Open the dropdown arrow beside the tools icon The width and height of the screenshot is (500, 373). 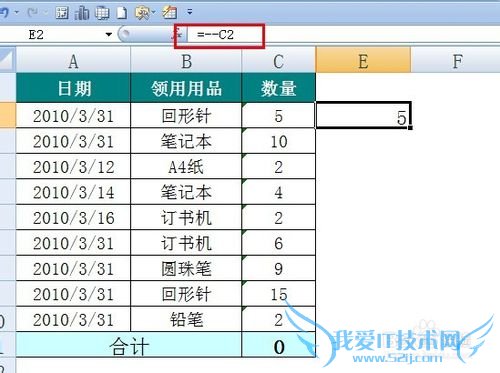point(153,13)
